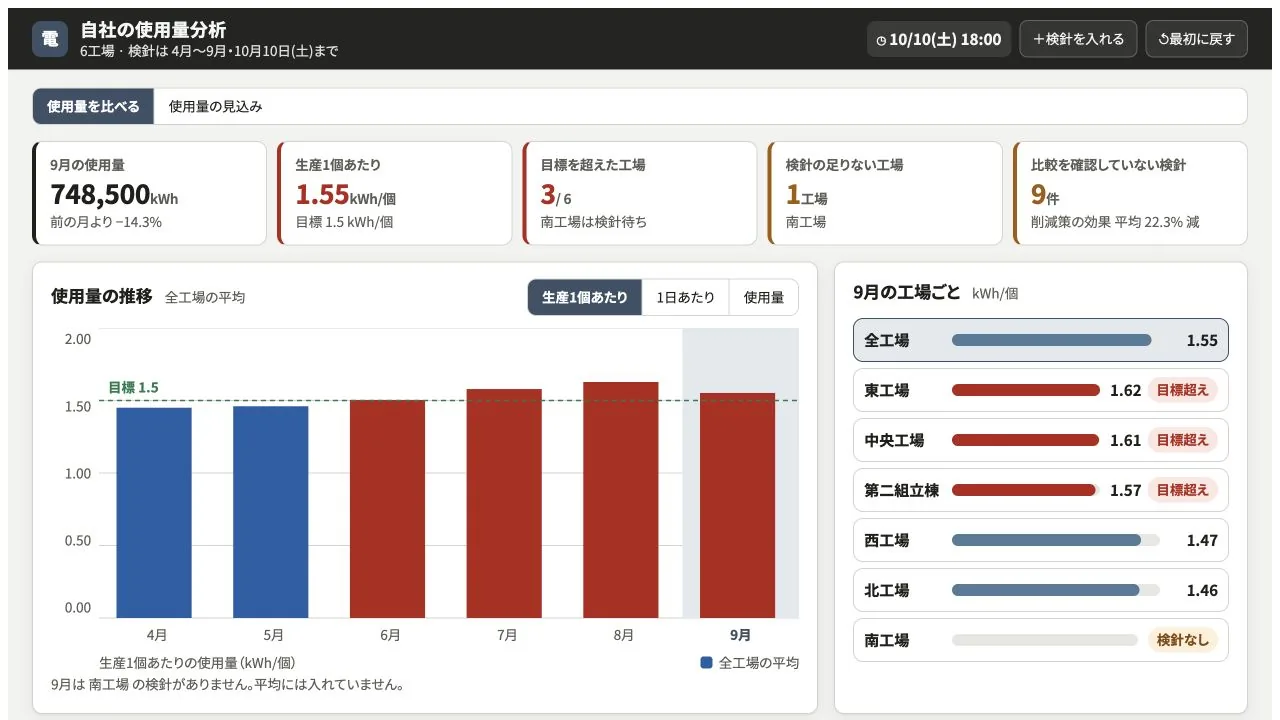This screenshot has height=720, width=1280.
Task: Click the 電 app logo icon
Action: coord(50,39)
